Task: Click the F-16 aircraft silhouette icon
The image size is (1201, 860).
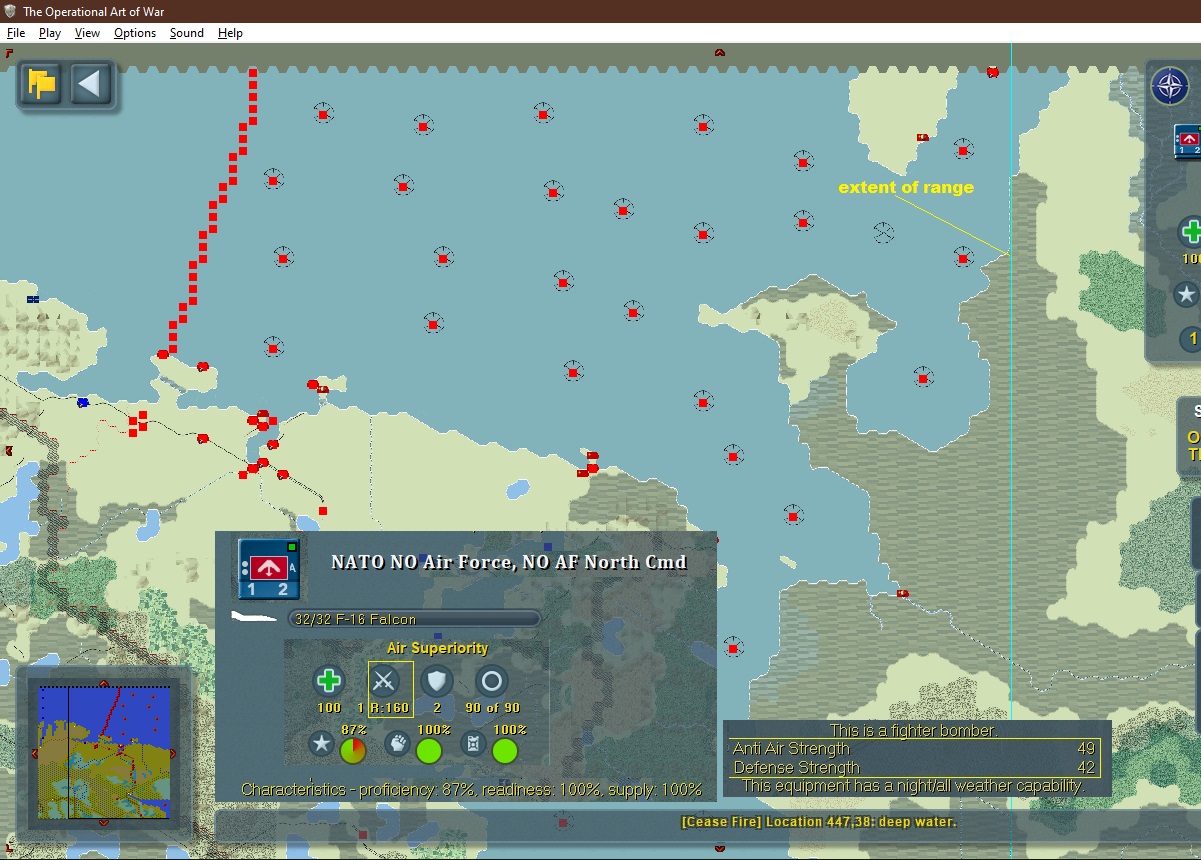Action: 254,618
